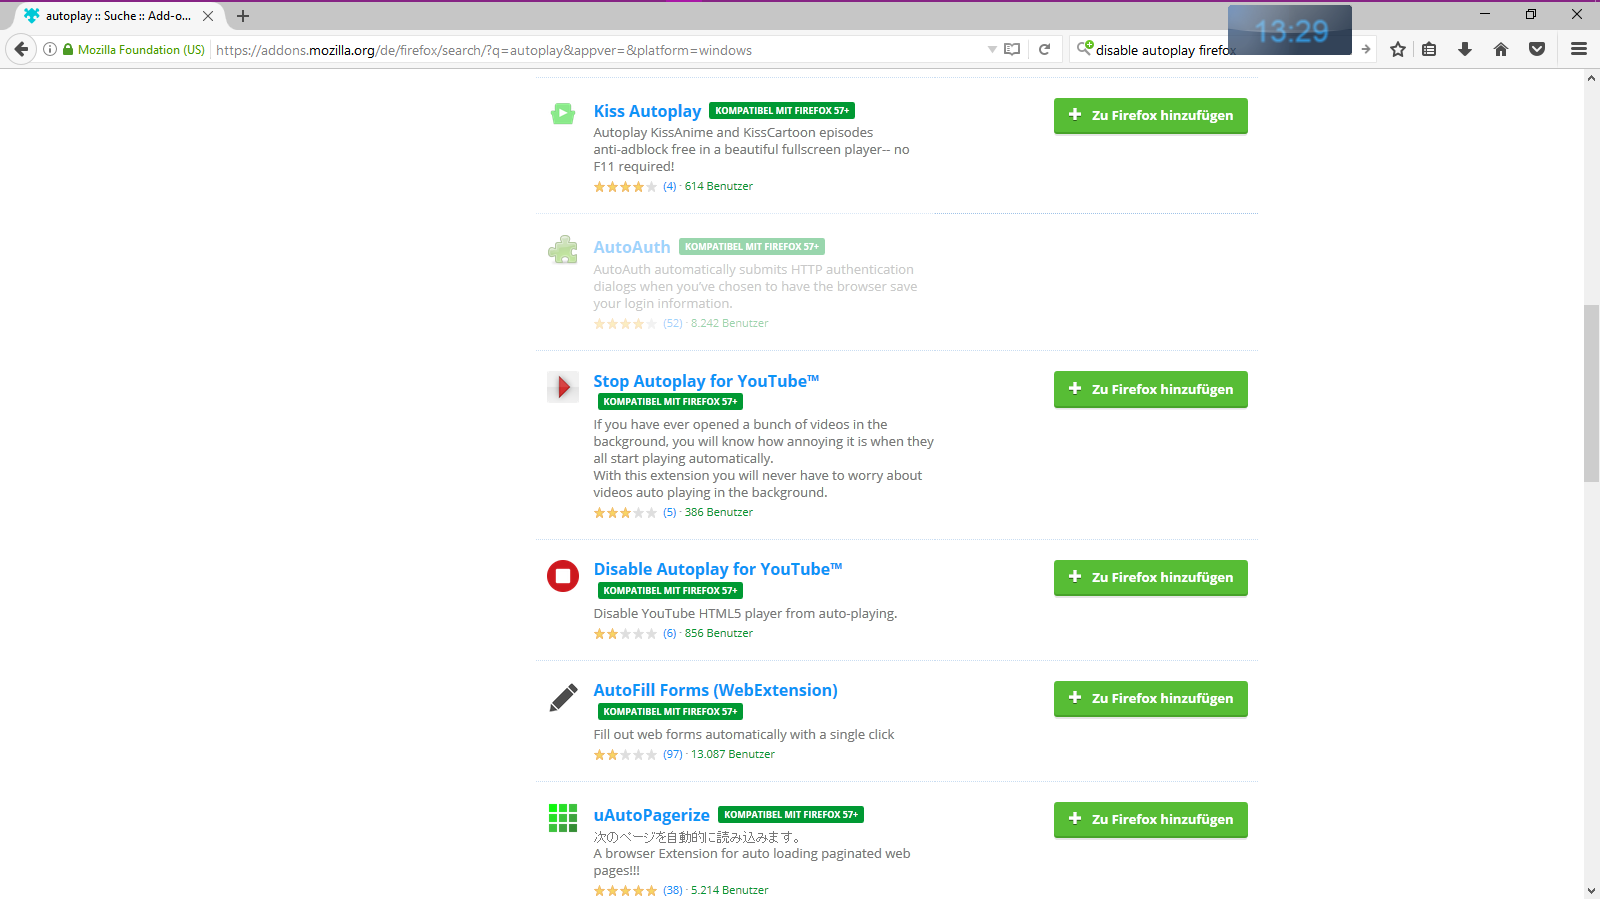Image resolution: width=1600 pixels, height=900 pixels.
Task: Open the search engine magnifier icon
Action: coord(1084,48)
